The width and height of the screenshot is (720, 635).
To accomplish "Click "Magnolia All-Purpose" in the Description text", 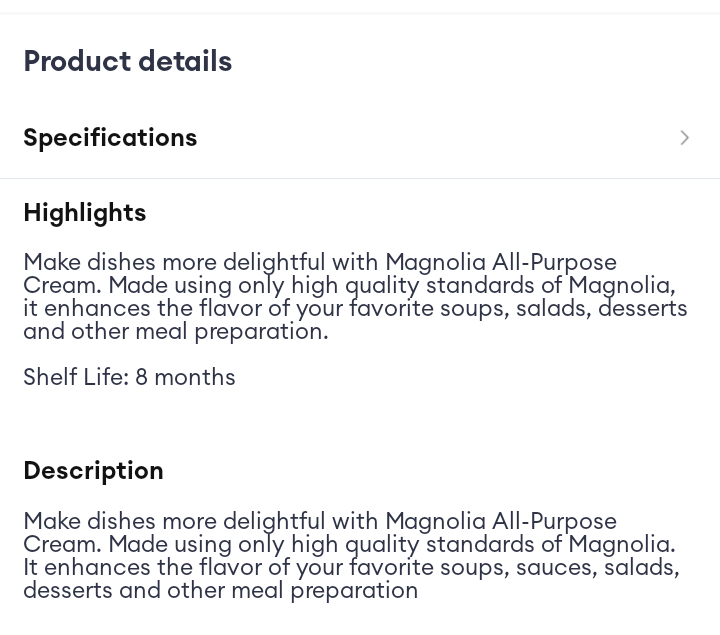I will pos(500,522).
